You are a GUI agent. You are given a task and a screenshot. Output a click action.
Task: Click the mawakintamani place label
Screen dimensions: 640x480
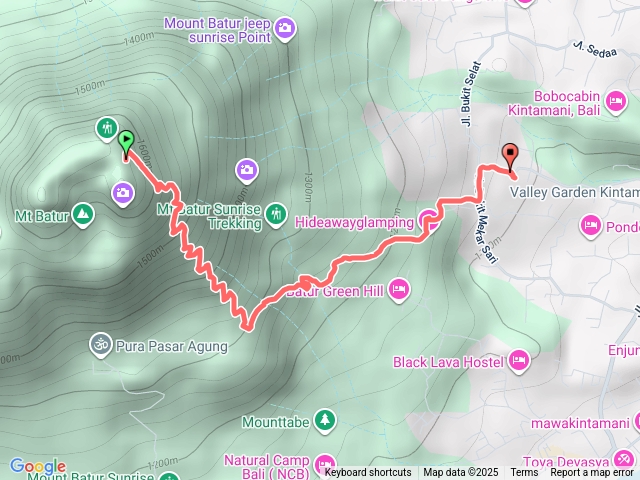pos(580,424)
